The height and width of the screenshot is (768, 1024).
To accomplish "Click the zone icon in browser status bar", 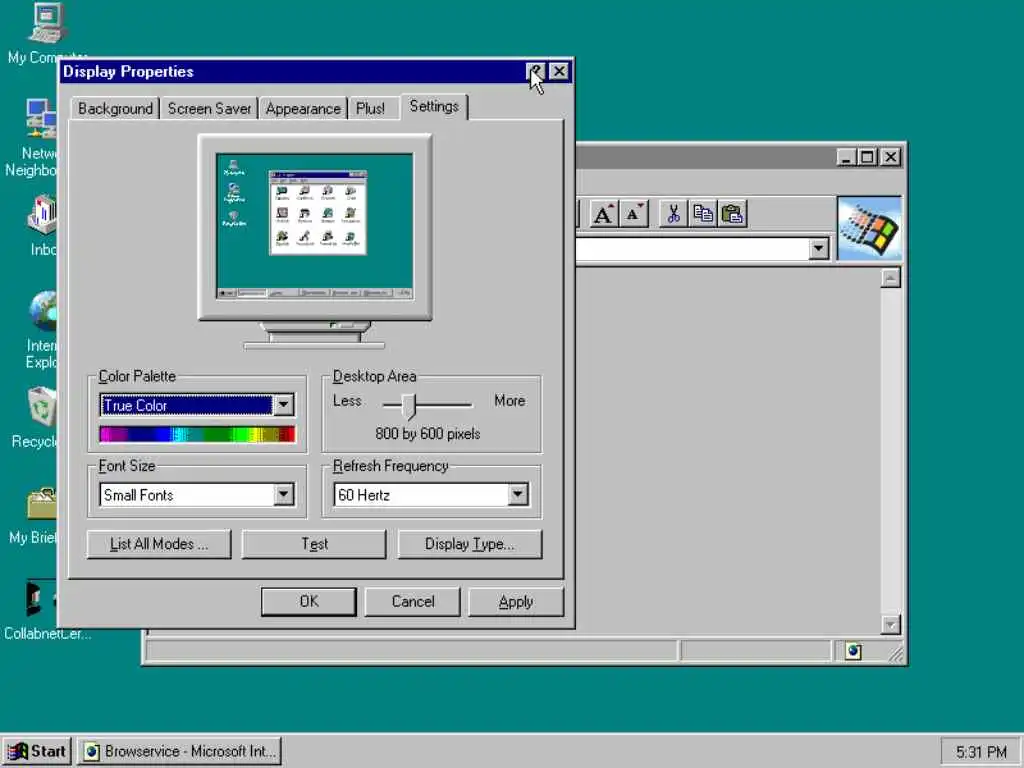I will 853,651.
